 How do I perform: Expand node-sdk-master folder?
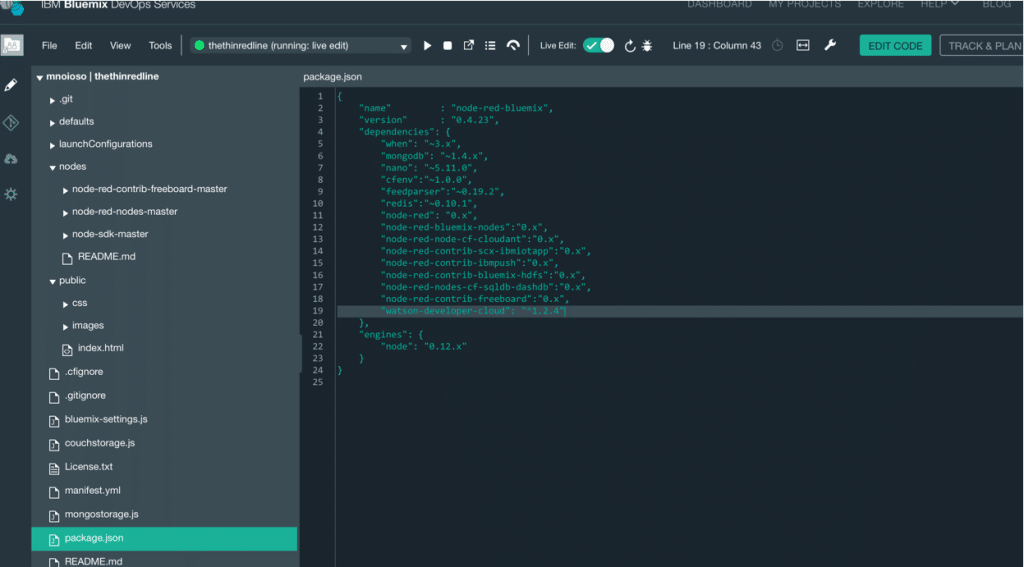click(66, 235)
